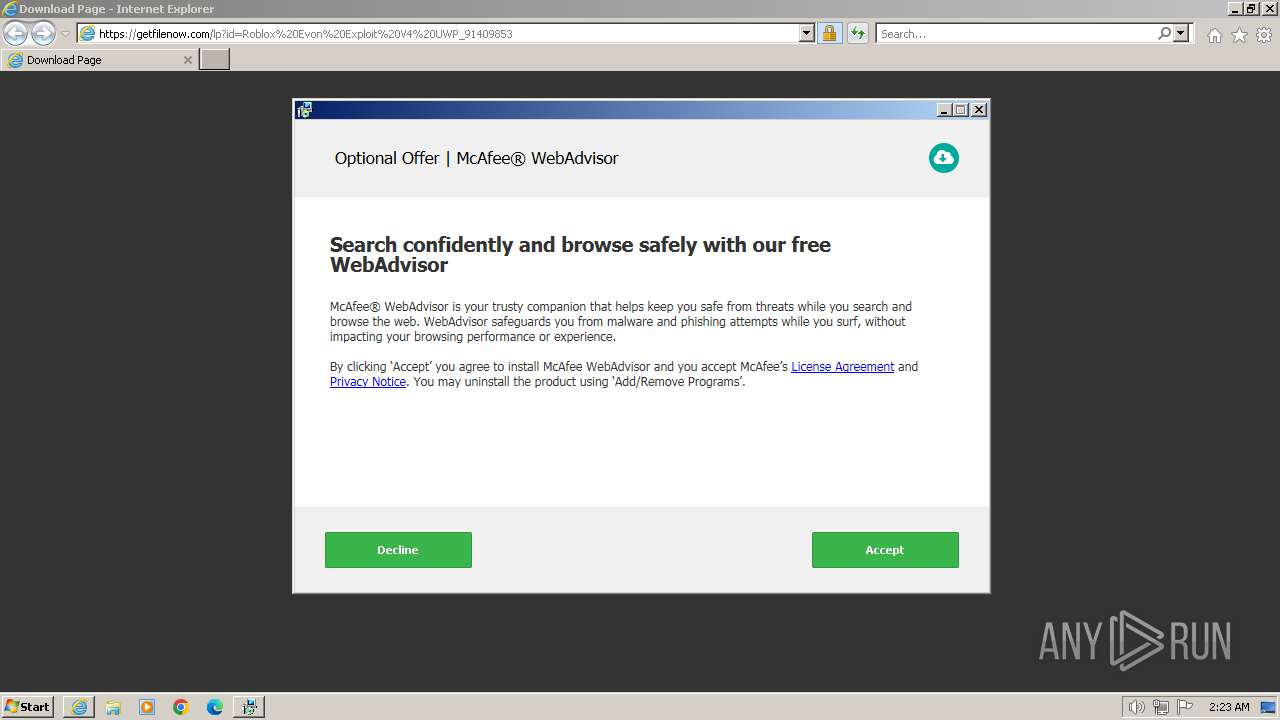Image resolution: width=1280 pixels, height=720 pixels.
Task: Click the Search box in toolbar
Action: click(x=1015, y=33)
